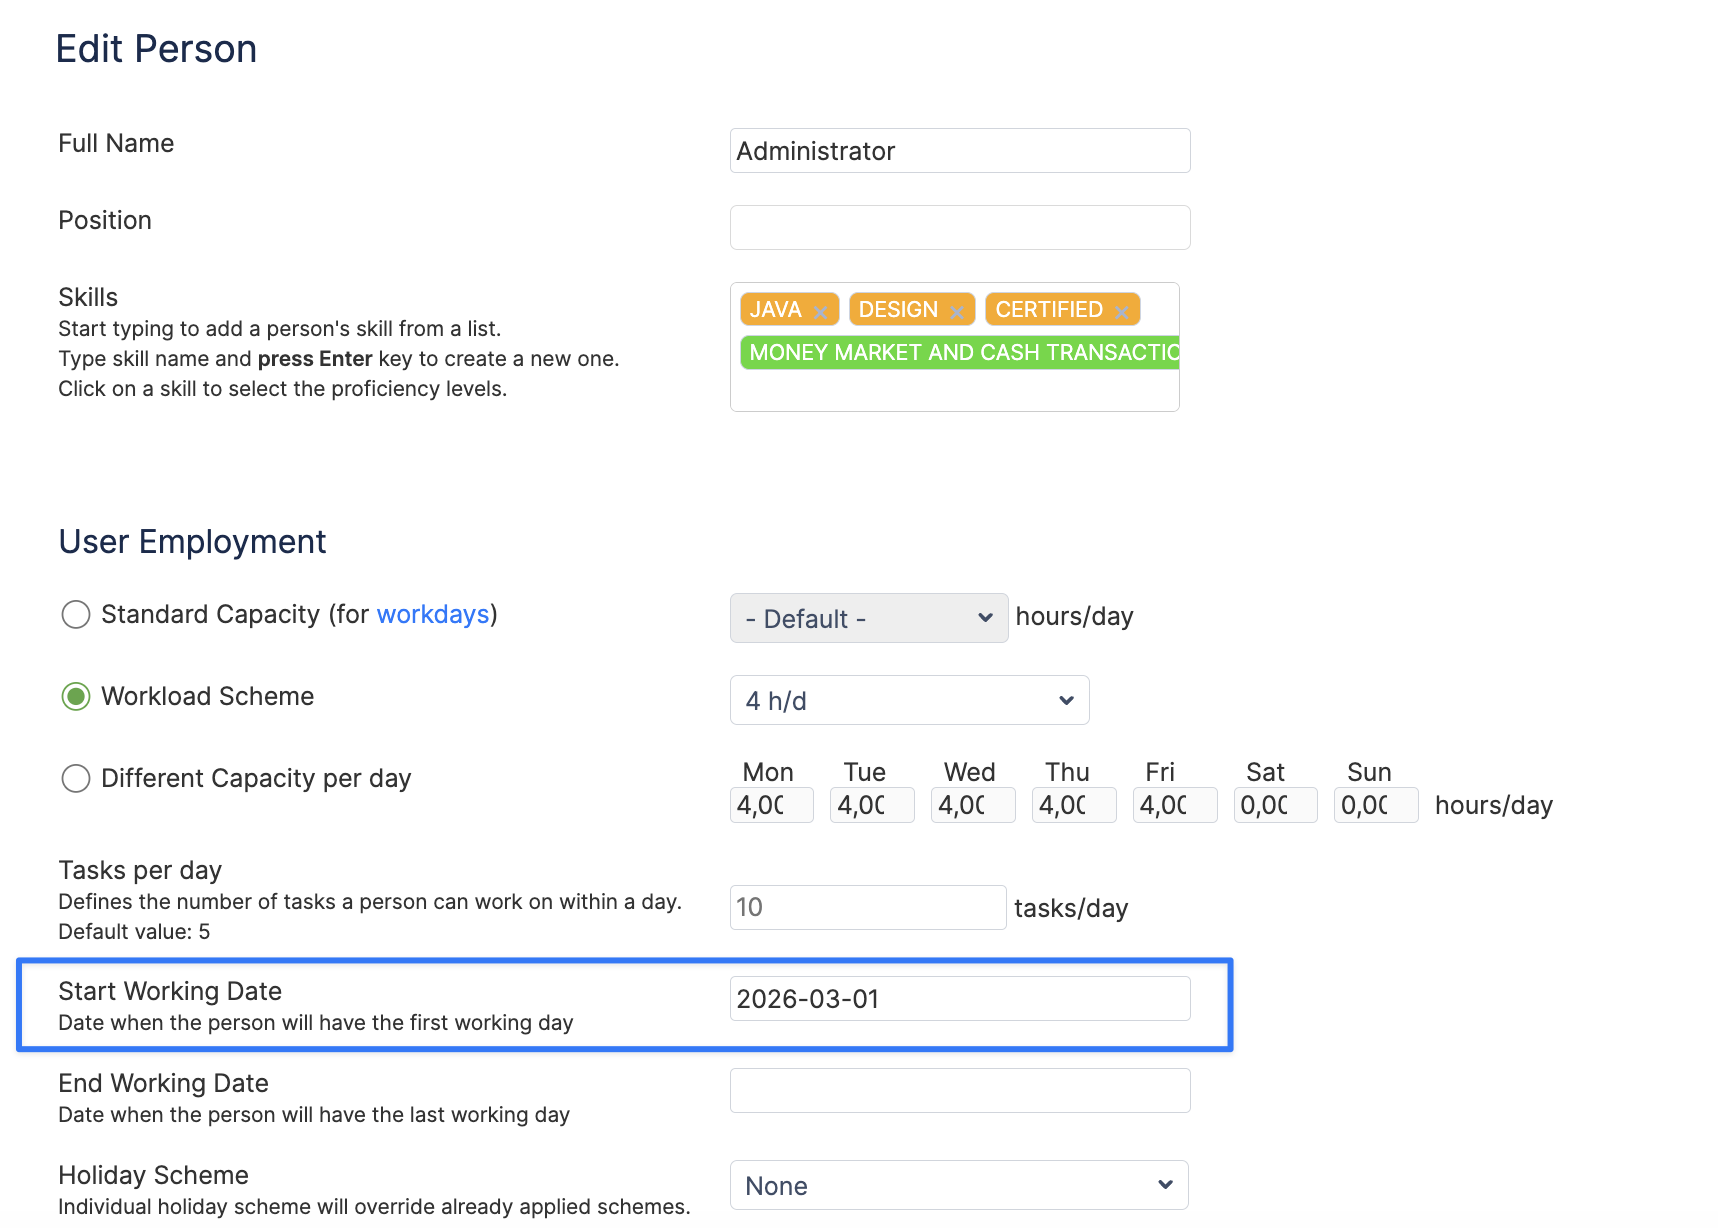Click the Full Name input field

click(x=959, y=151)
